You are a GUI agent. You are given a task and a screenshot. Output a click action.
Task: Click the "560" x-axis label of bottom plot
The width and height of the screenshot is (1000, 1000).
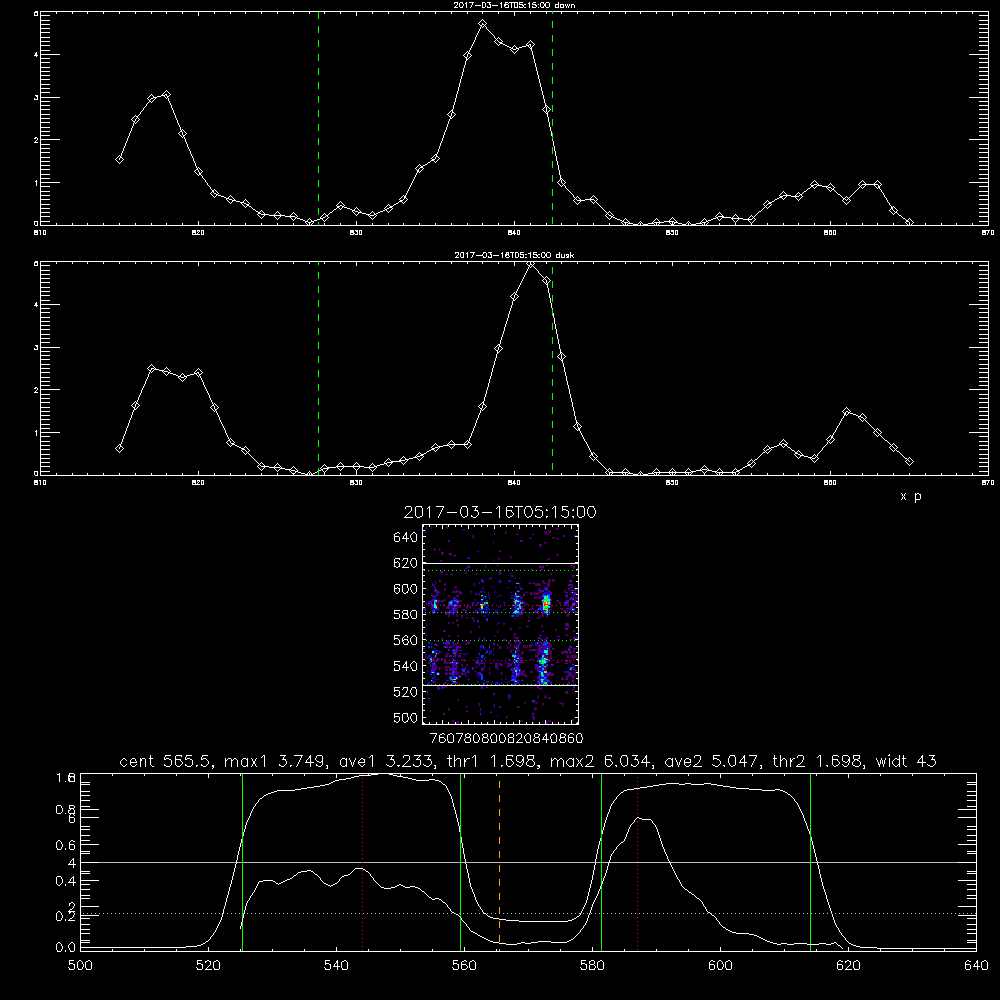pos(464,966)
